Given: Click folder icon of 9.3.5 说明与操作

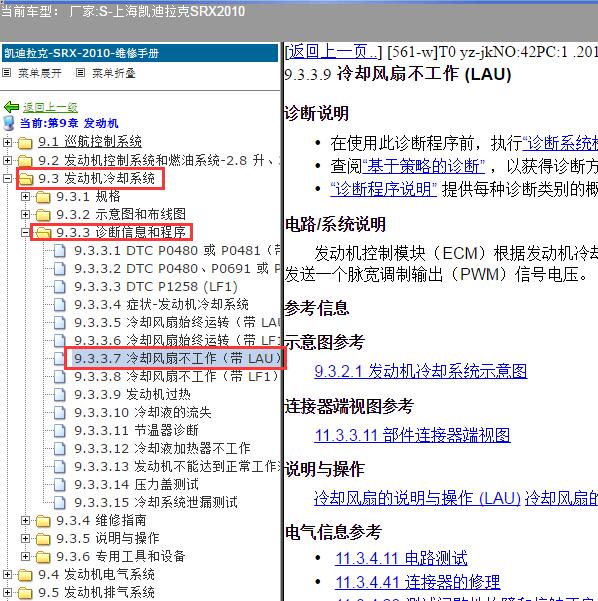Looking at the screenshot, I should [43, 539].
